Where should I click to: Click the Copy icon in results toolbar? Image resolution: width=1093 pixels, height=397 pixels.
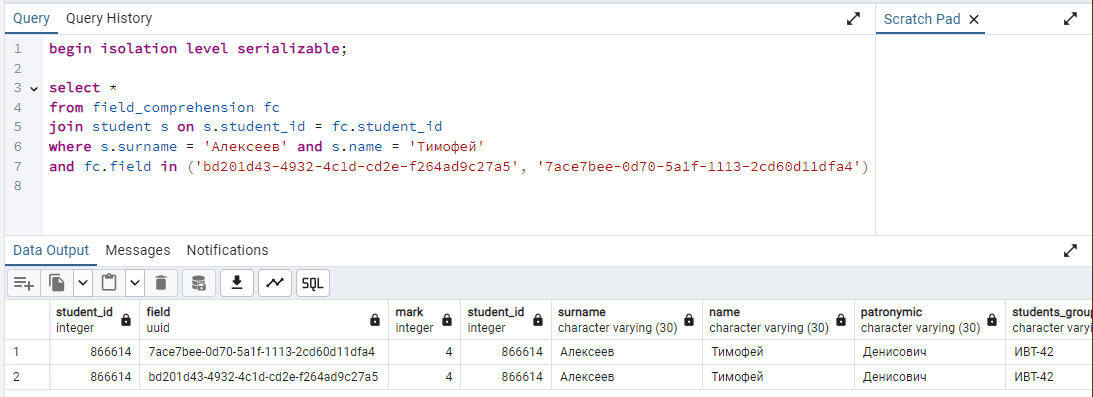coord(57,283)
